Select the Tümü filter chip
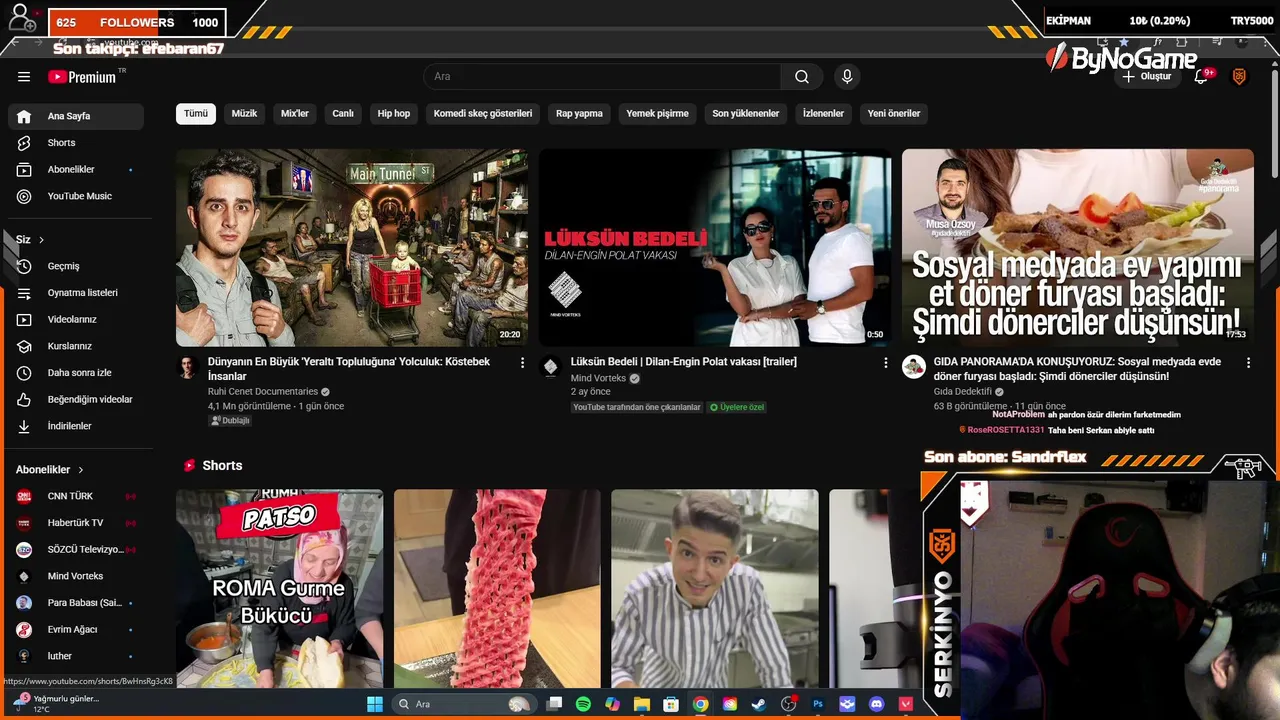This screenshot has height=720, width=1280. pos(196,114)
